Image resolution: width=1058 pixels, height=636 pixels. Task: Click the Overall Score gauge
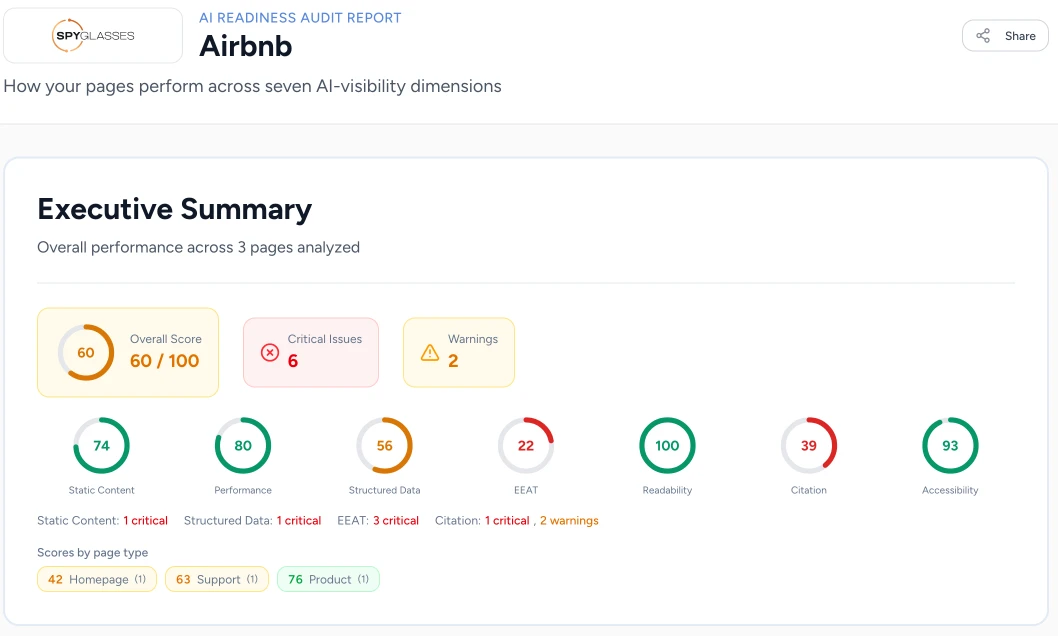(84, 352)
